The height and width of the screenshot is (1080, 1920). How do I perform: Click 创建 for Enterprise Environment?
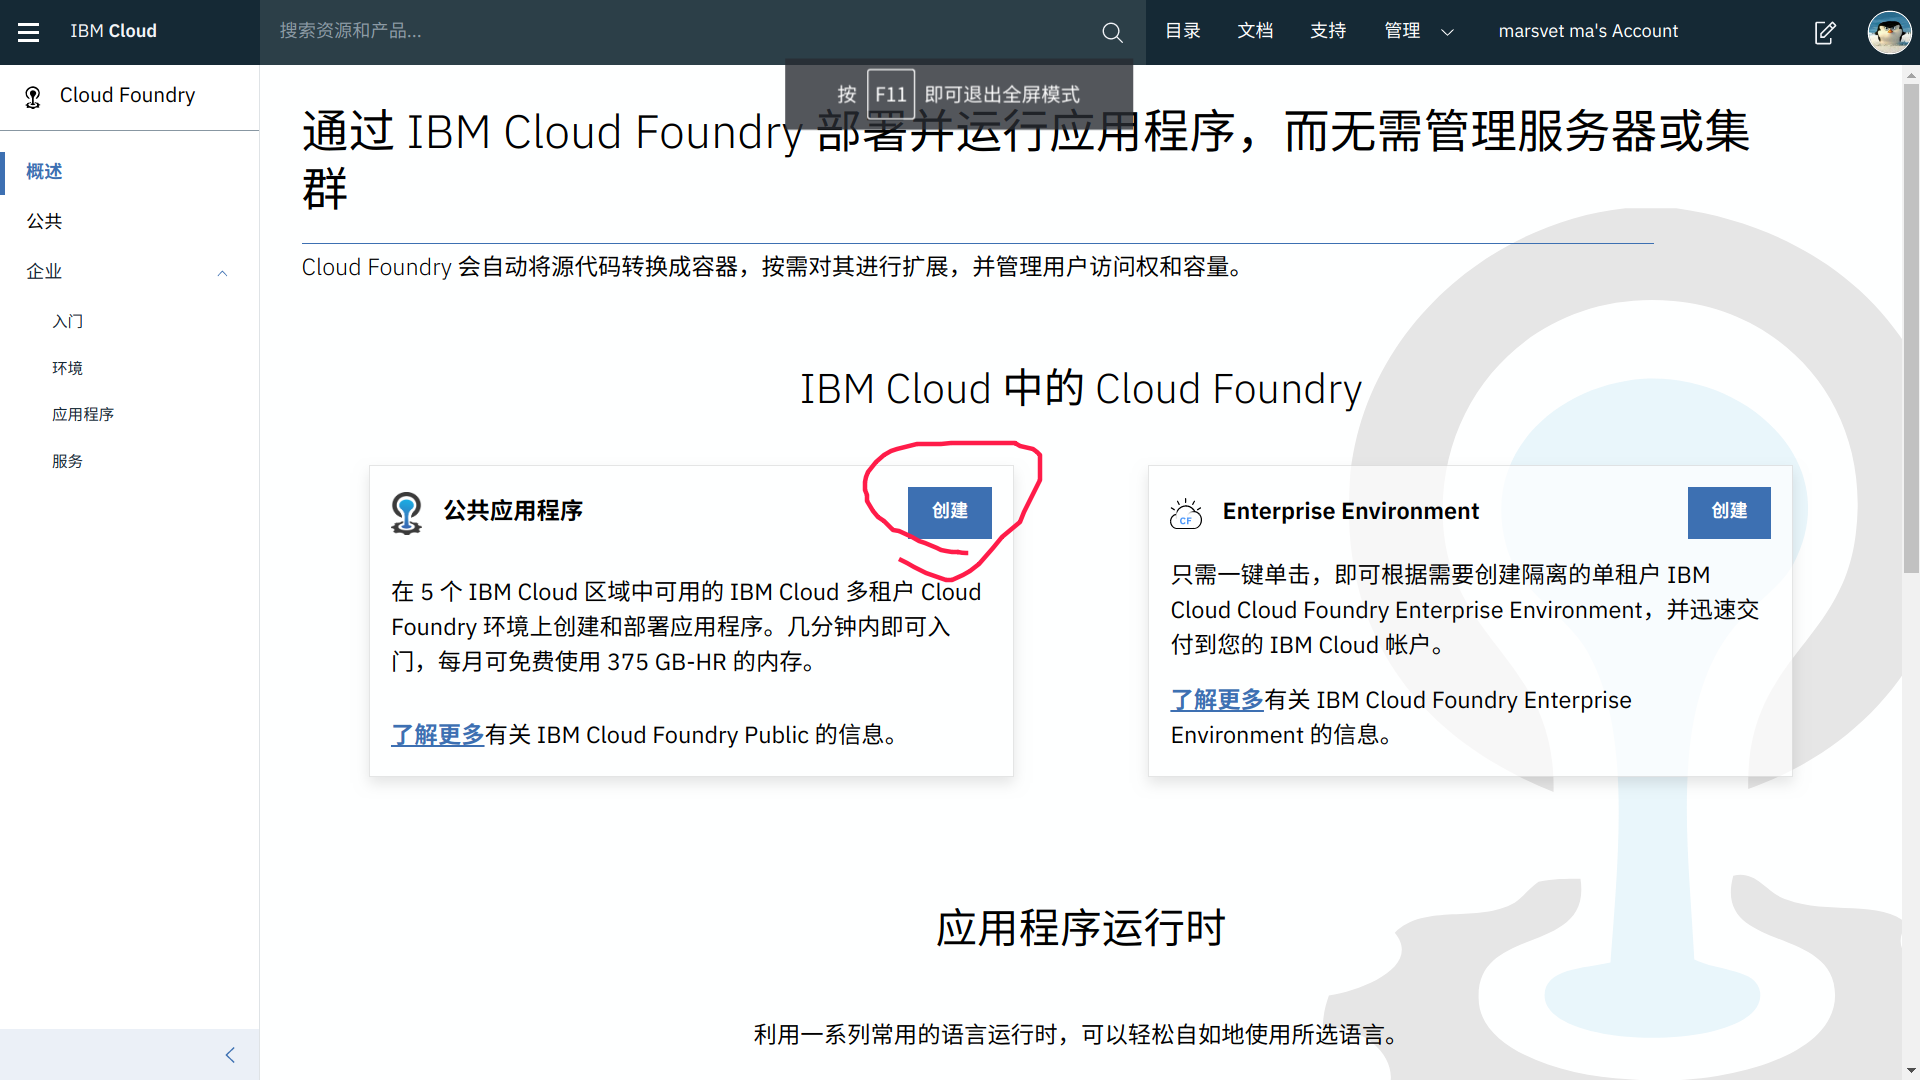tap(1729, 513)
